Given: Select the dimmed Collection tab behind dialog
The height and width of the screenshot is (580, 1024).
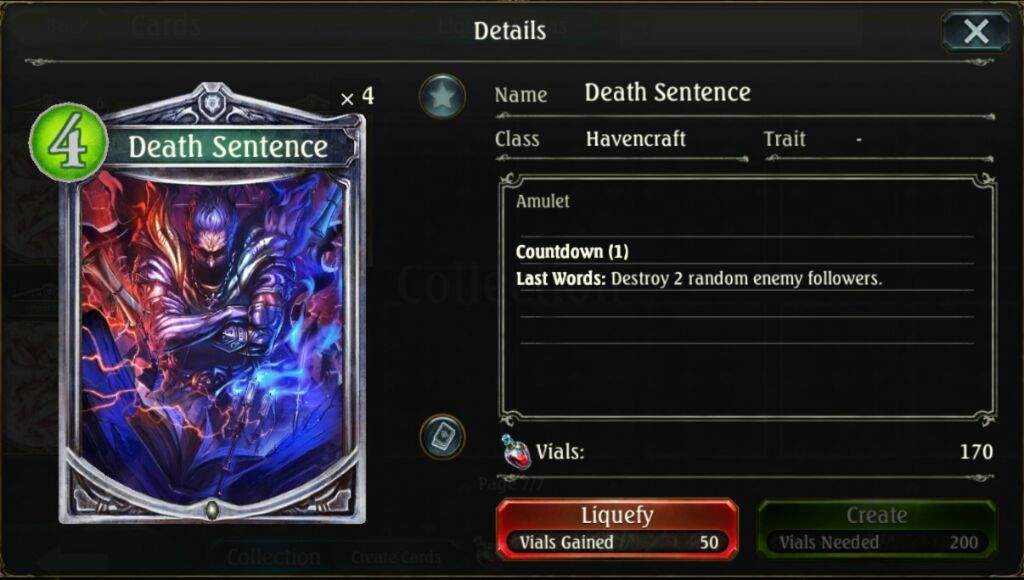Looking at the screenshot, I should pos(274,557).
